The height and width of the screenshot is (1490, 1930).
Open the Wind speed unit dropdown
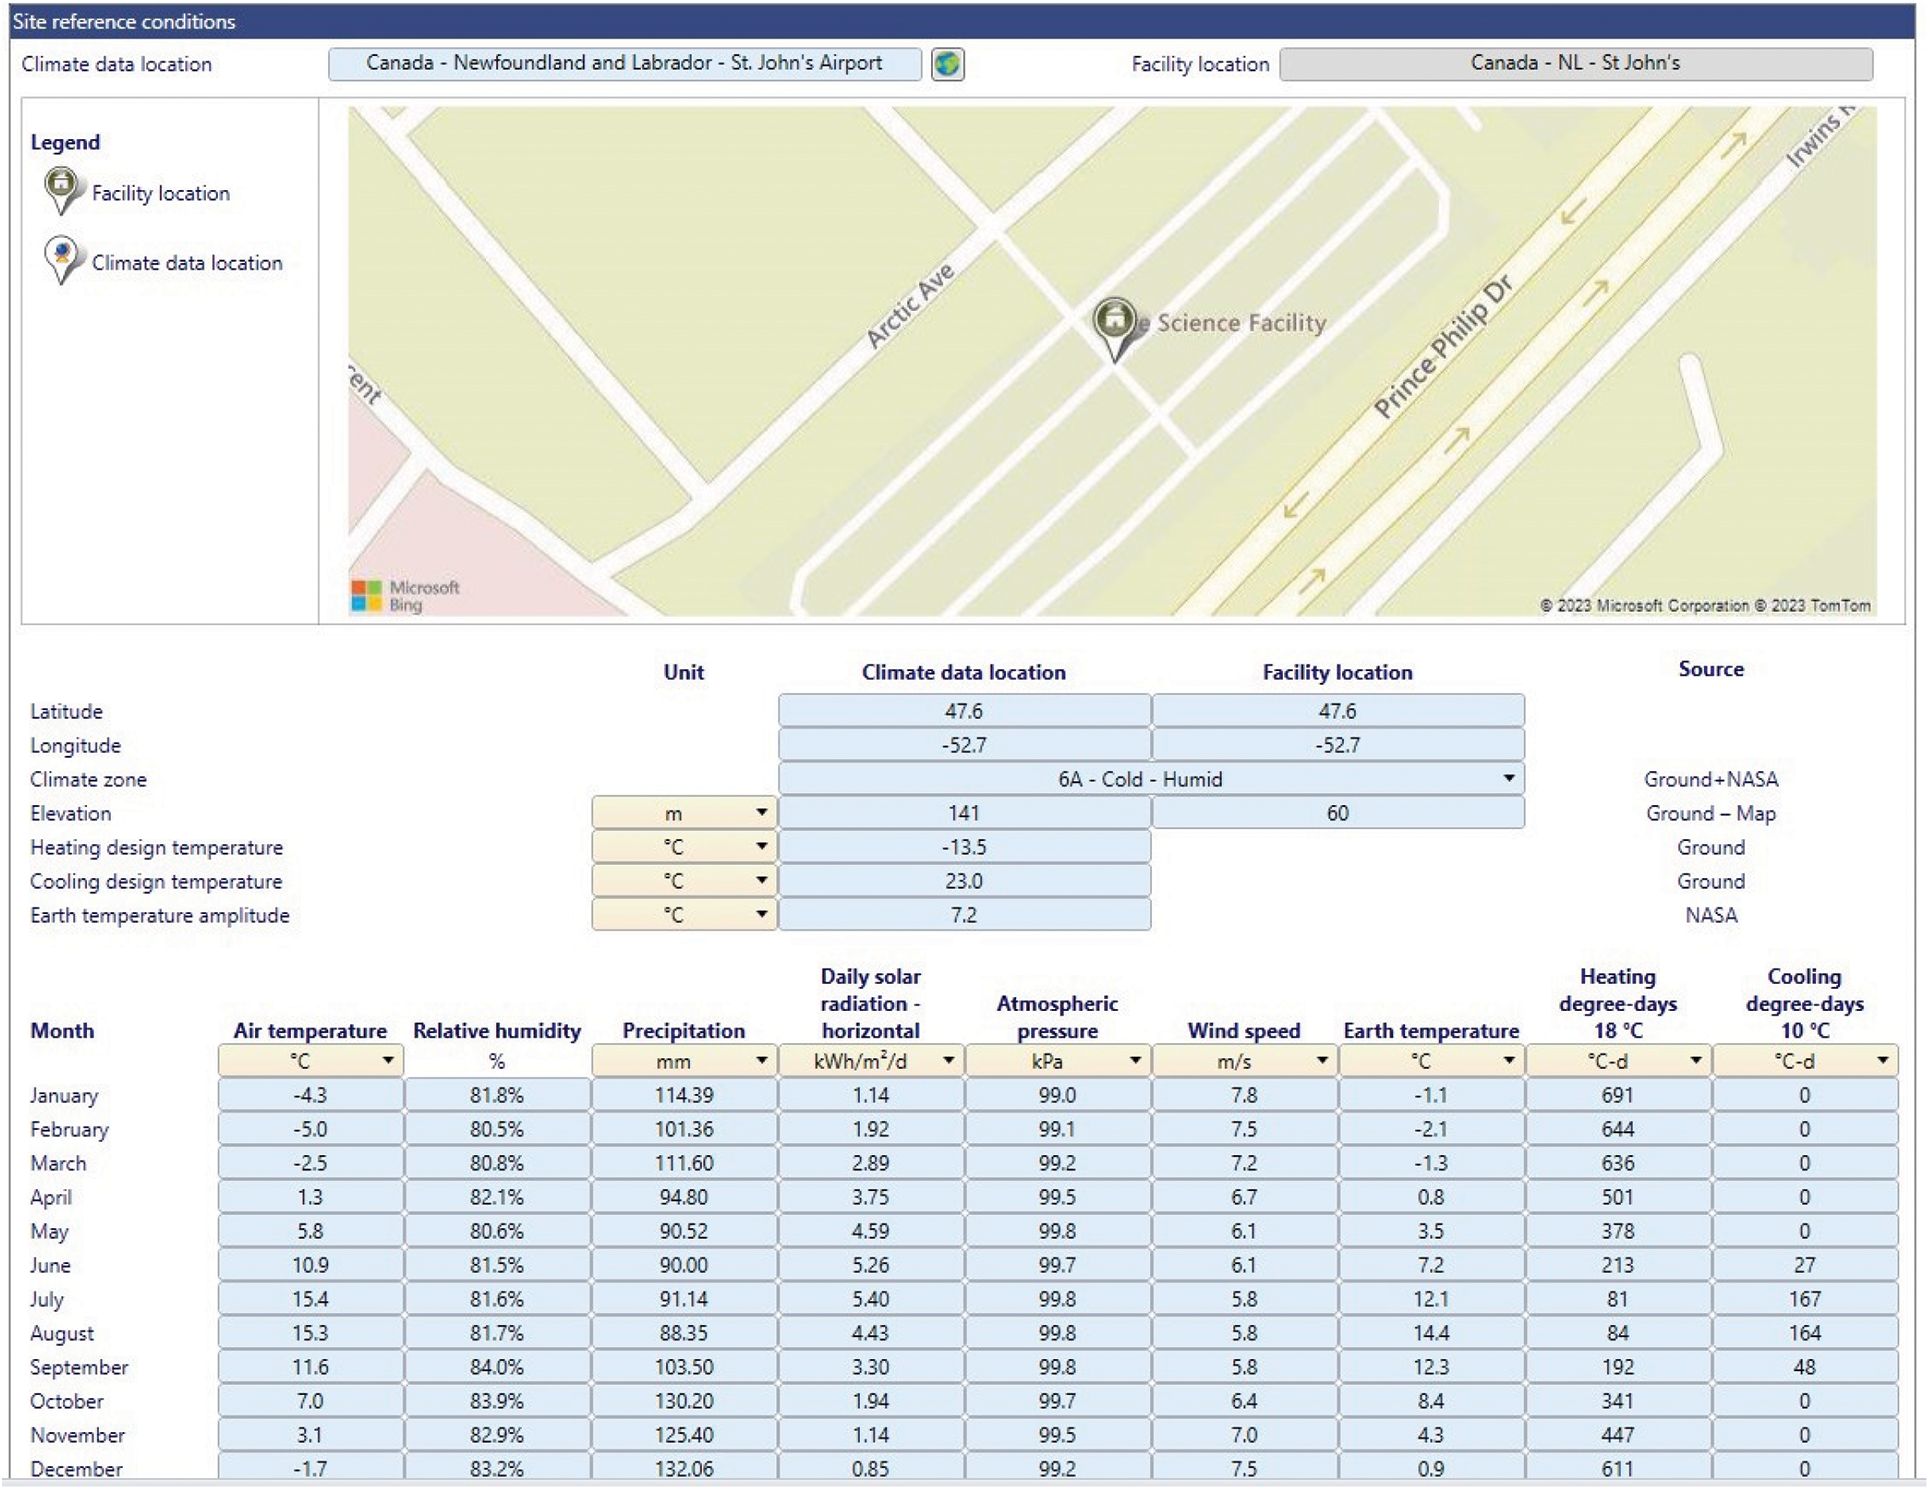(1321, 1061)
